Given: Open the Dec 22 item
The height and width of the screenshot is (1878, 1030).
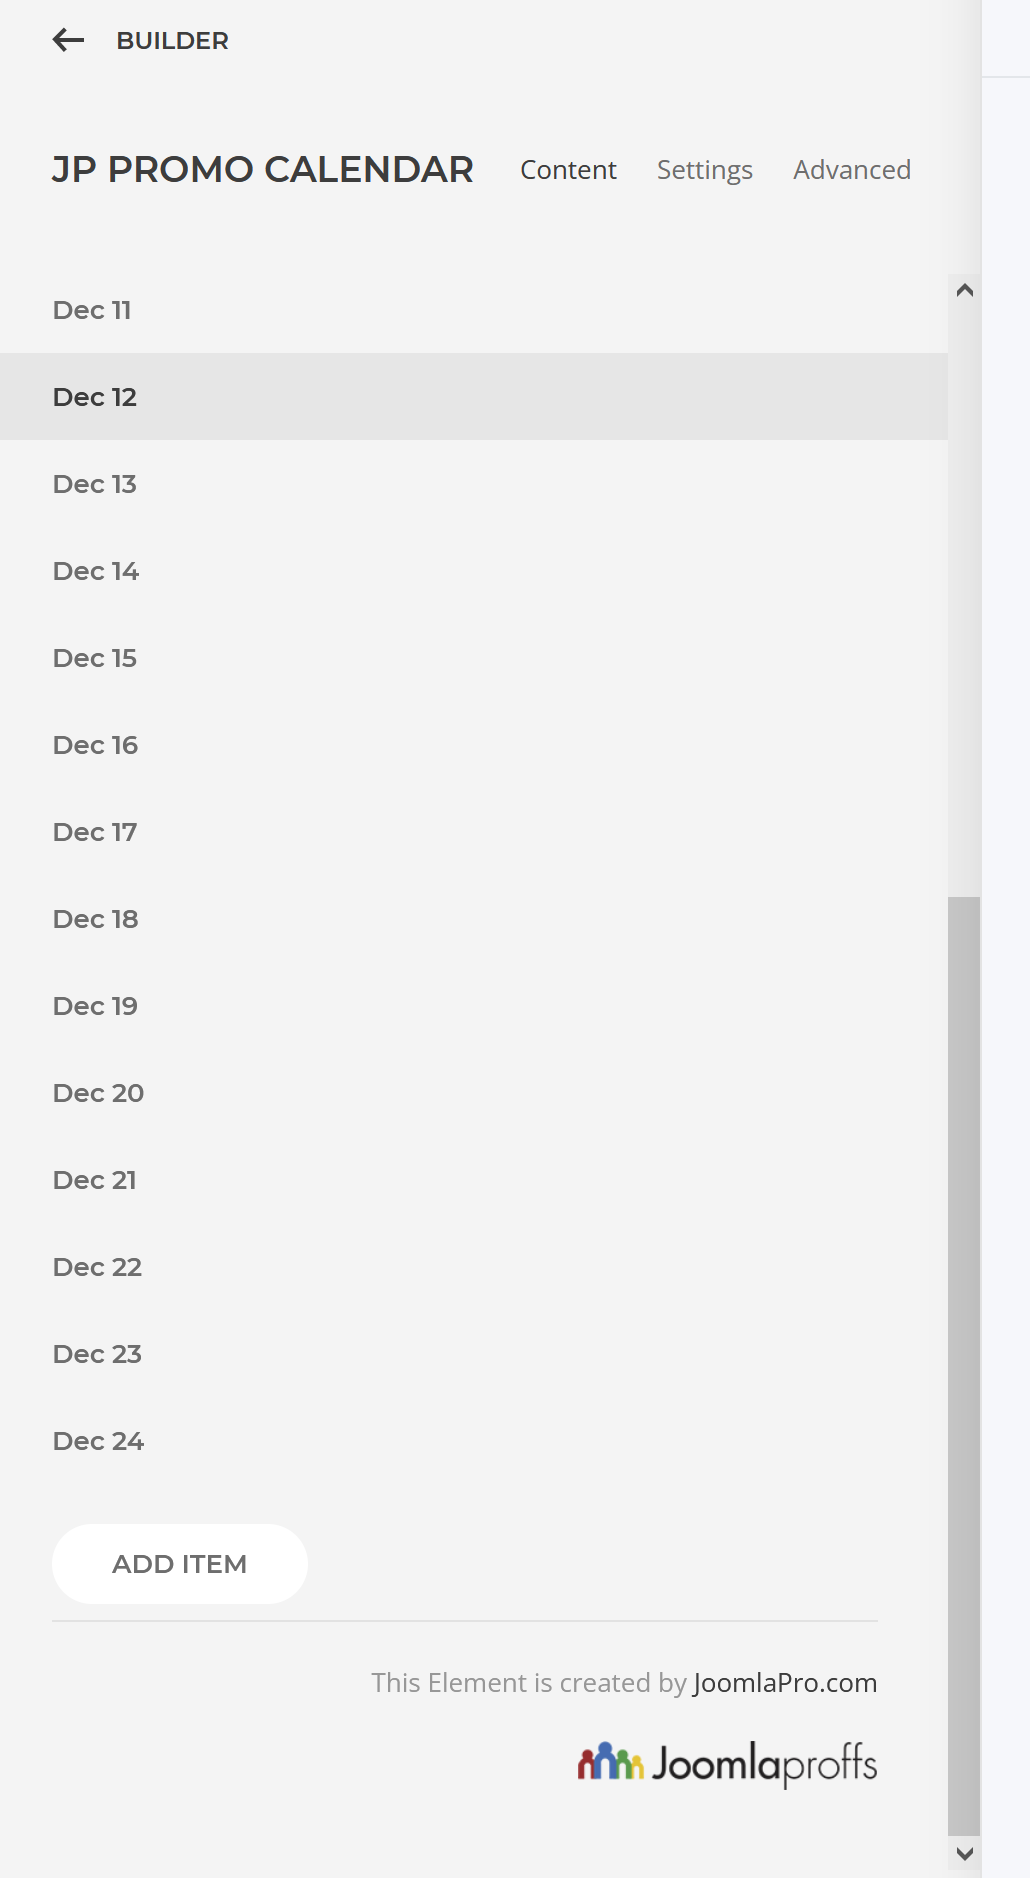Looking at the screenshot, I should click(97, 1267).
